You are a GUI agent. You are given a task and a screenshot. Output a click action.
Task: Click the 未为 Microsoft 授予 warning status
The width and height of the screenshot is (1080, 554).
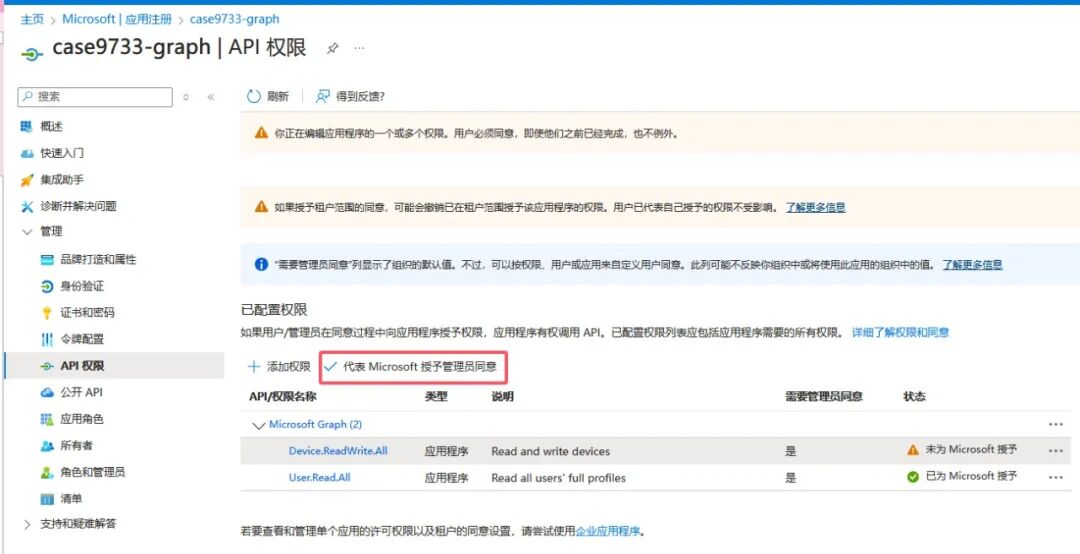point(962,450)
